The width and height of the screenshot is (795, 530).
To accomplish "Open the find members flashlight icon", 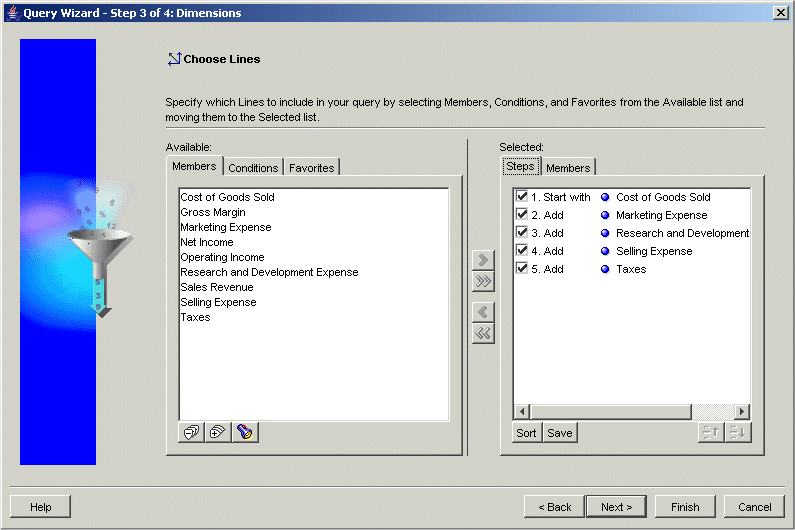I will coord(245,432).
